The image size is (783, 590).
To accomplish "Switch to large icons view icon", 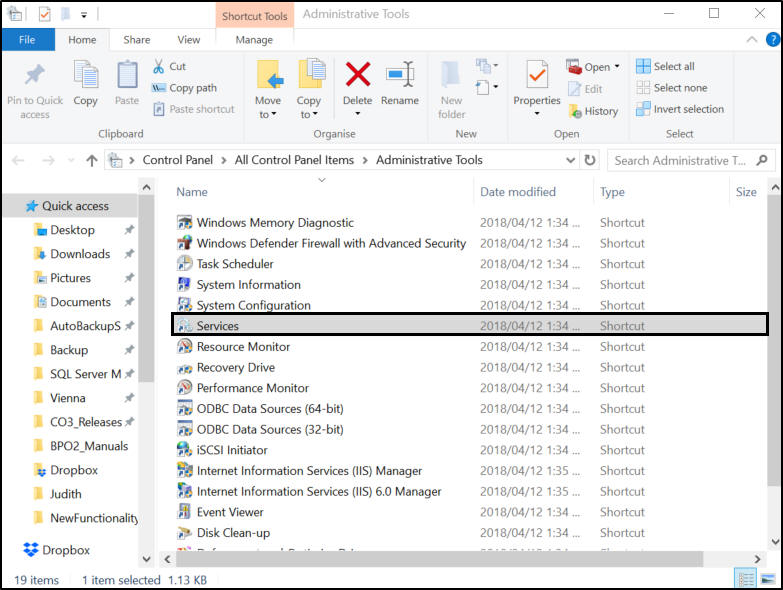I will (x=767, y=579).
